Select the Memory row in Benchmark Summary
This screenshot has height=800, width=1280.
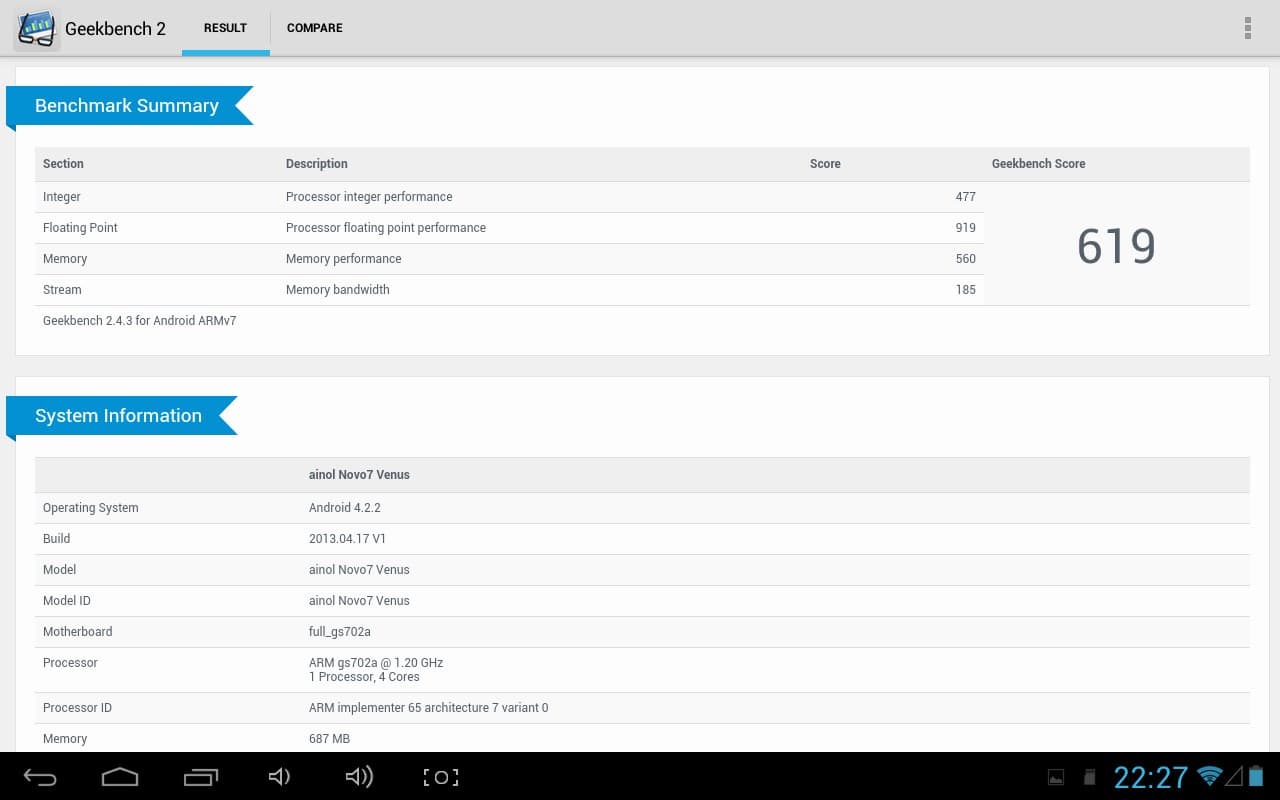(509, 259)
